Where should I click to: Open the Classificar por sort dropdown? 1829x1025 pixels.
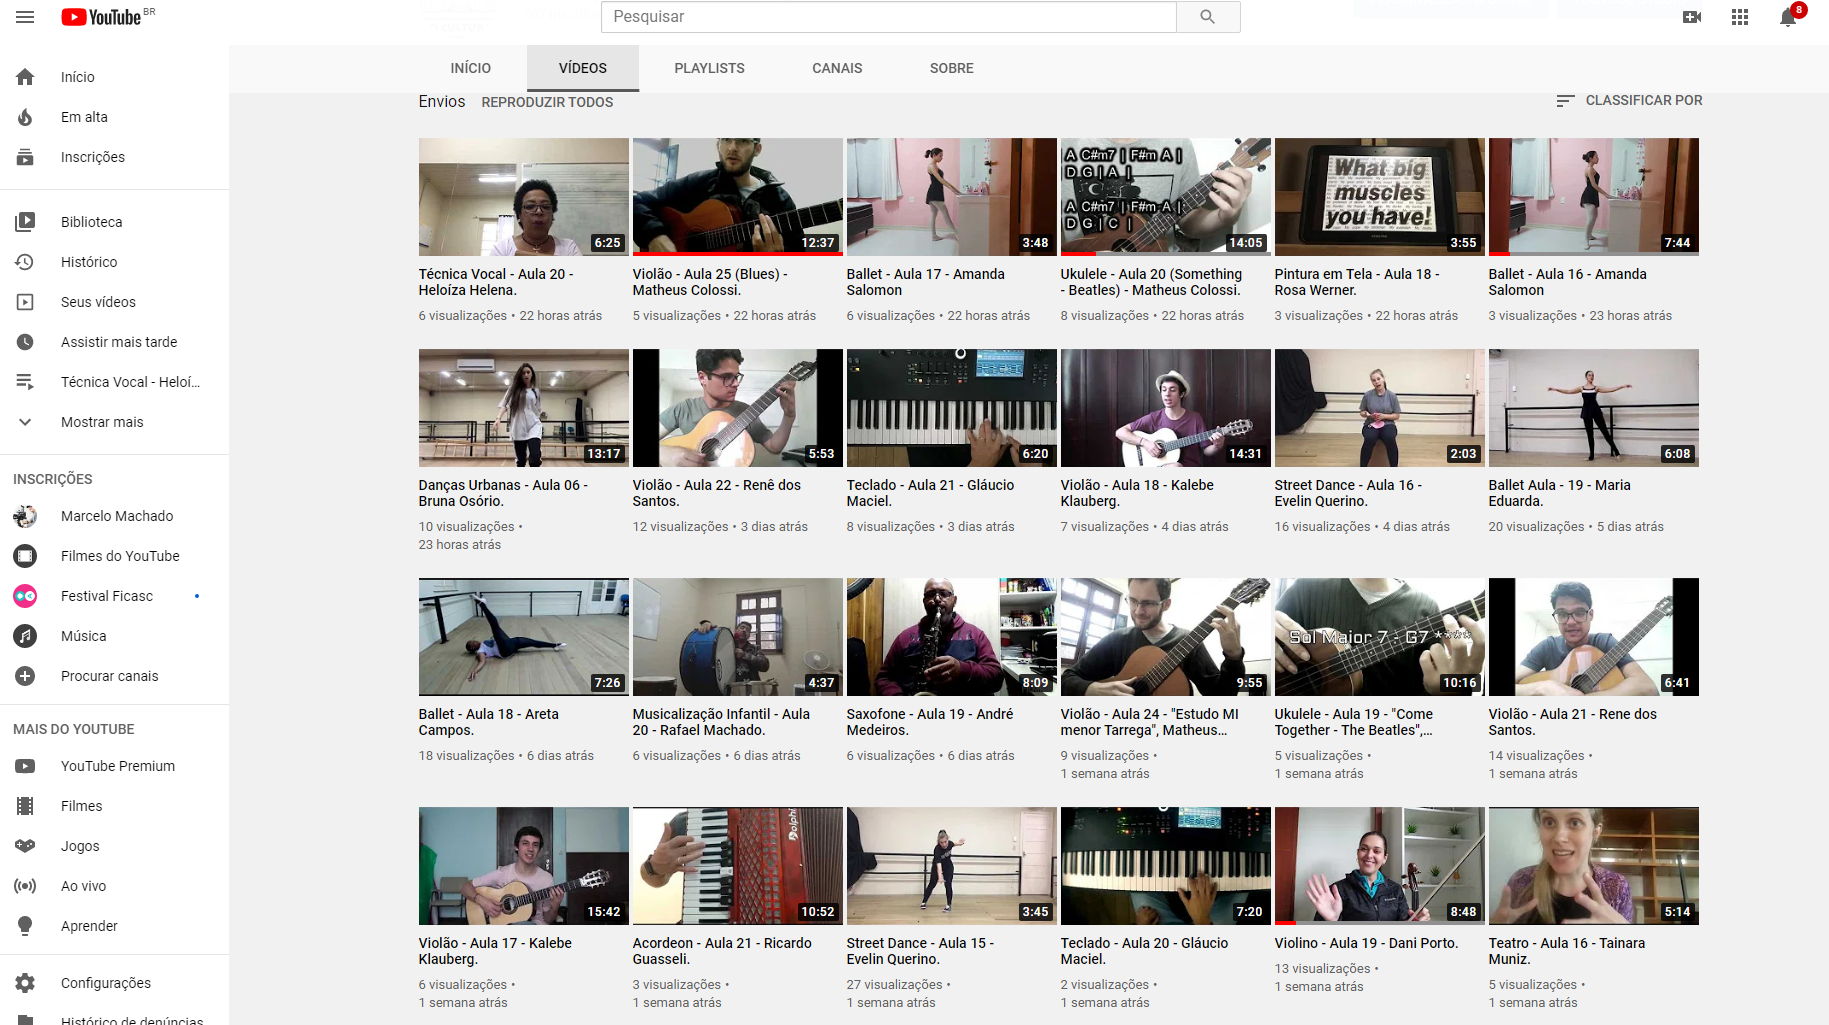(1630, 100)
